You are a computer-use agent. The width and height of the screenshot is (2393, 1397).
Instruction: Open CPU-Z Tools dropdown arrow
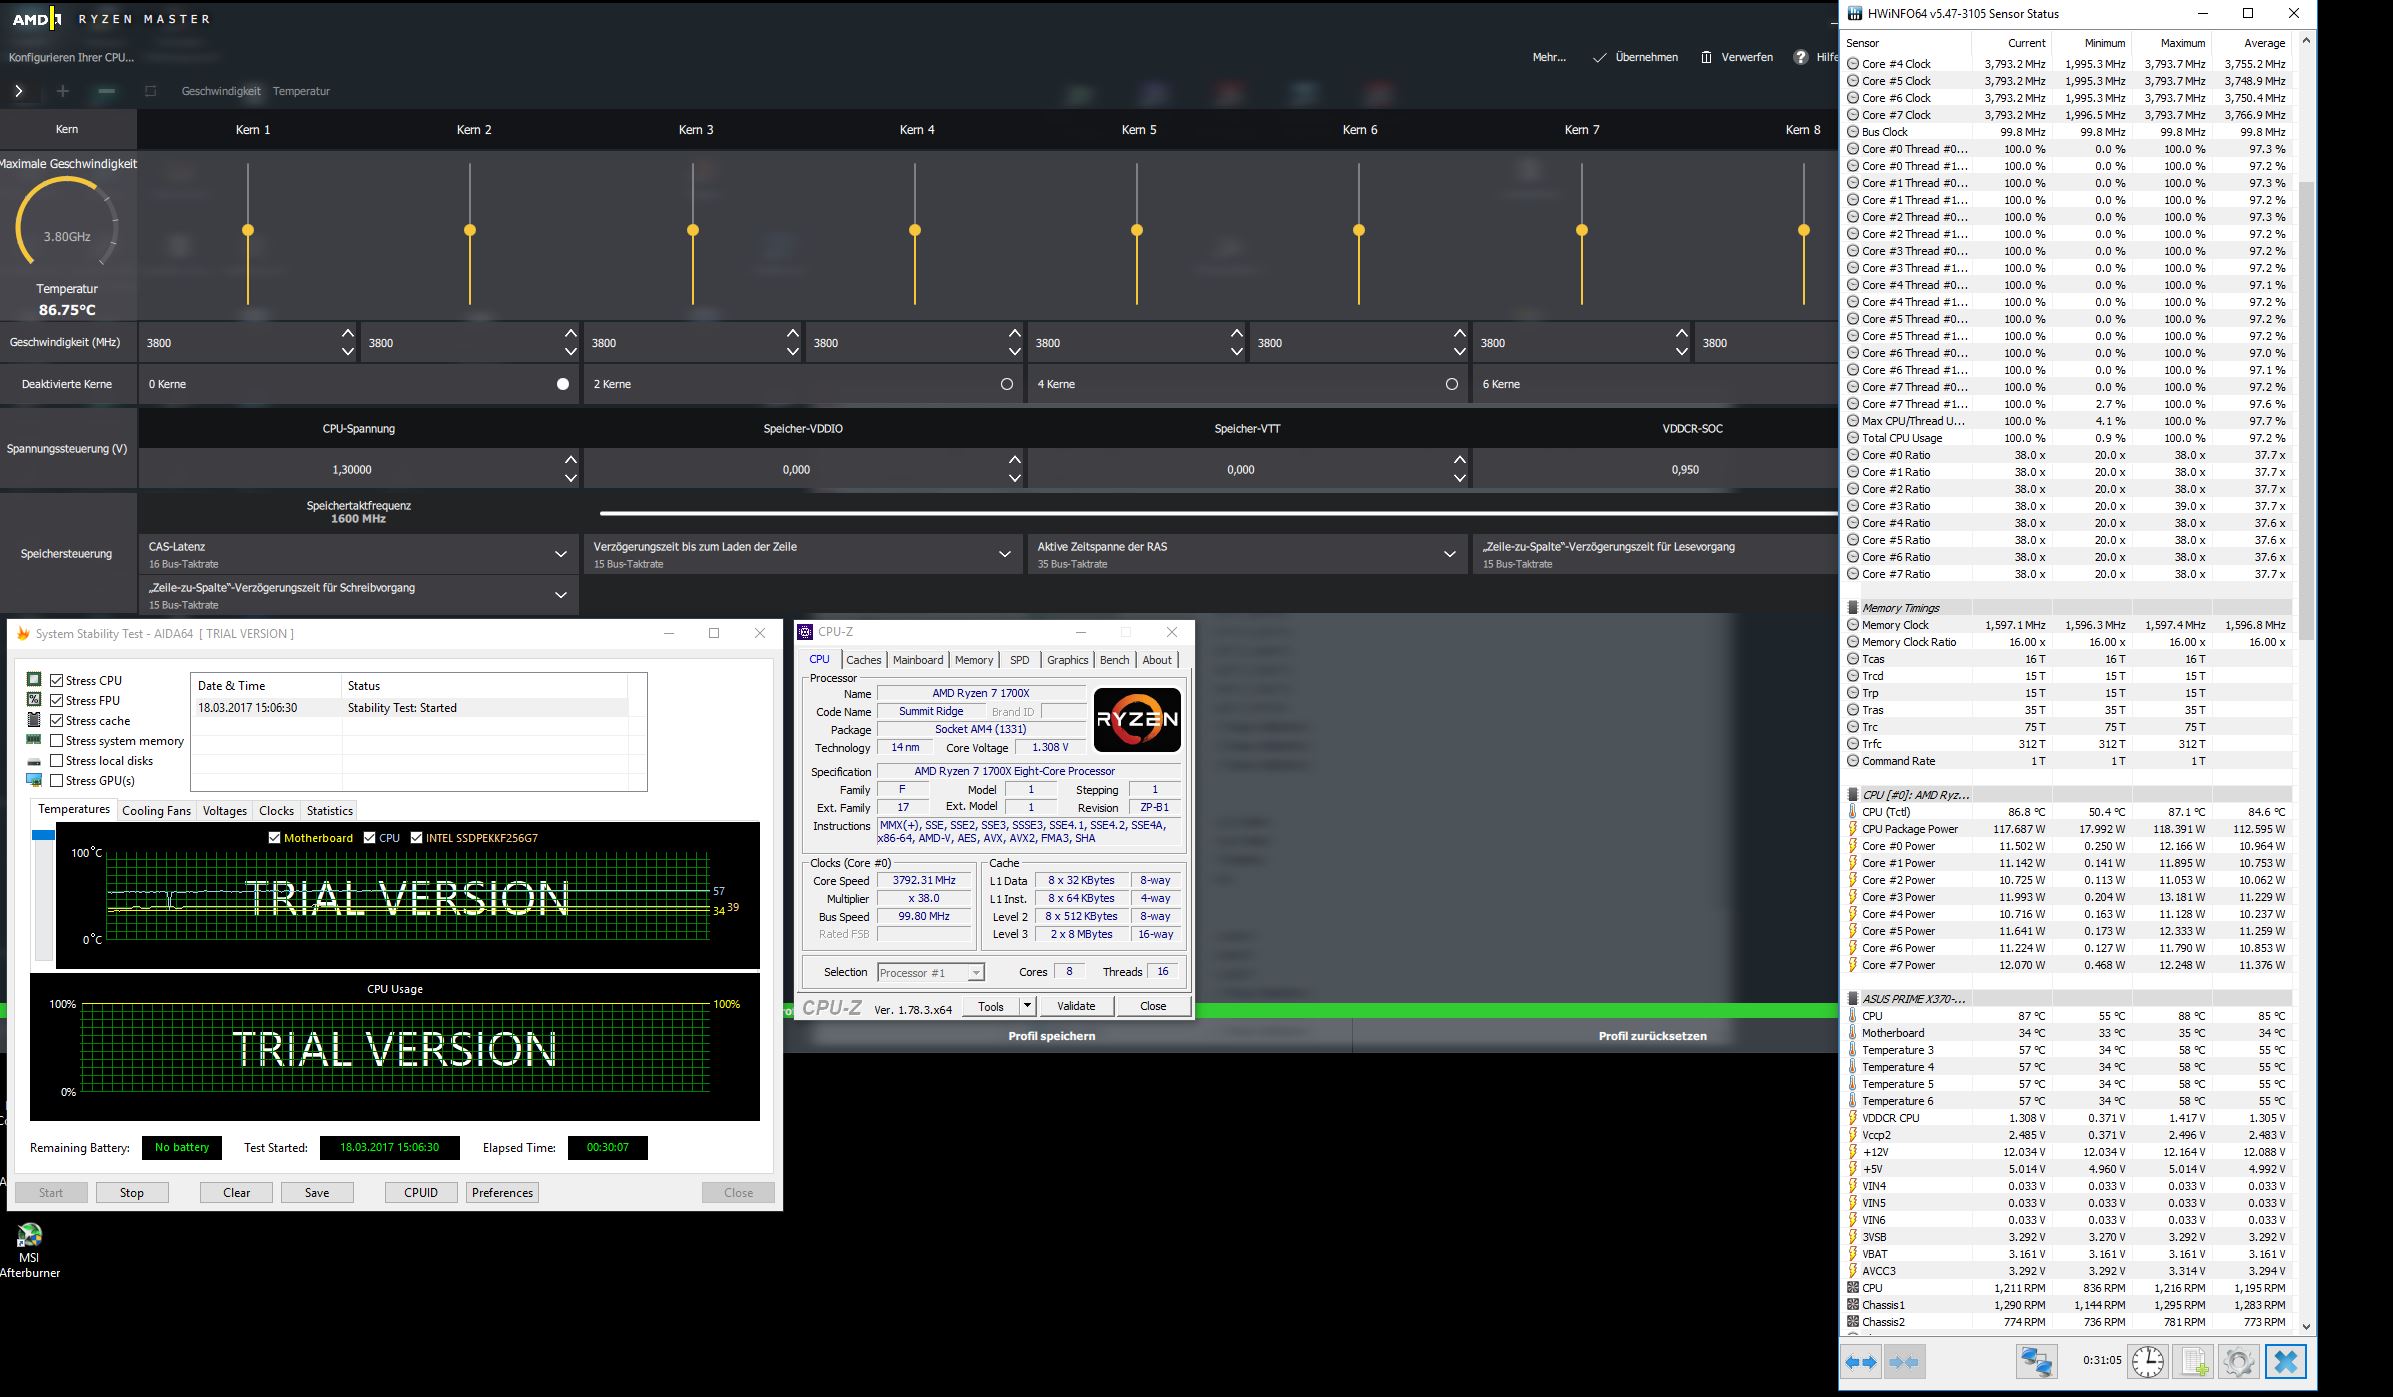click(x=1027, y=1006)
